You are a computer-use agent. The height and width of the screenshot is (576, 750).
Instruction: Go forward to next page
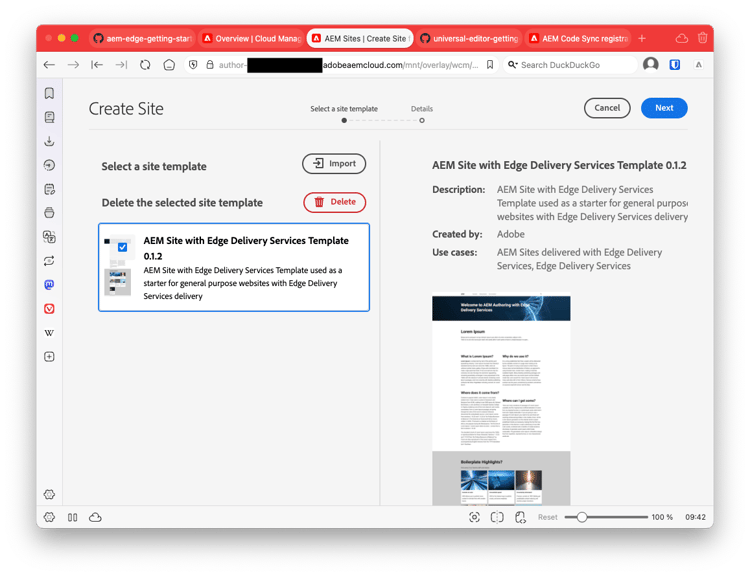73,65
